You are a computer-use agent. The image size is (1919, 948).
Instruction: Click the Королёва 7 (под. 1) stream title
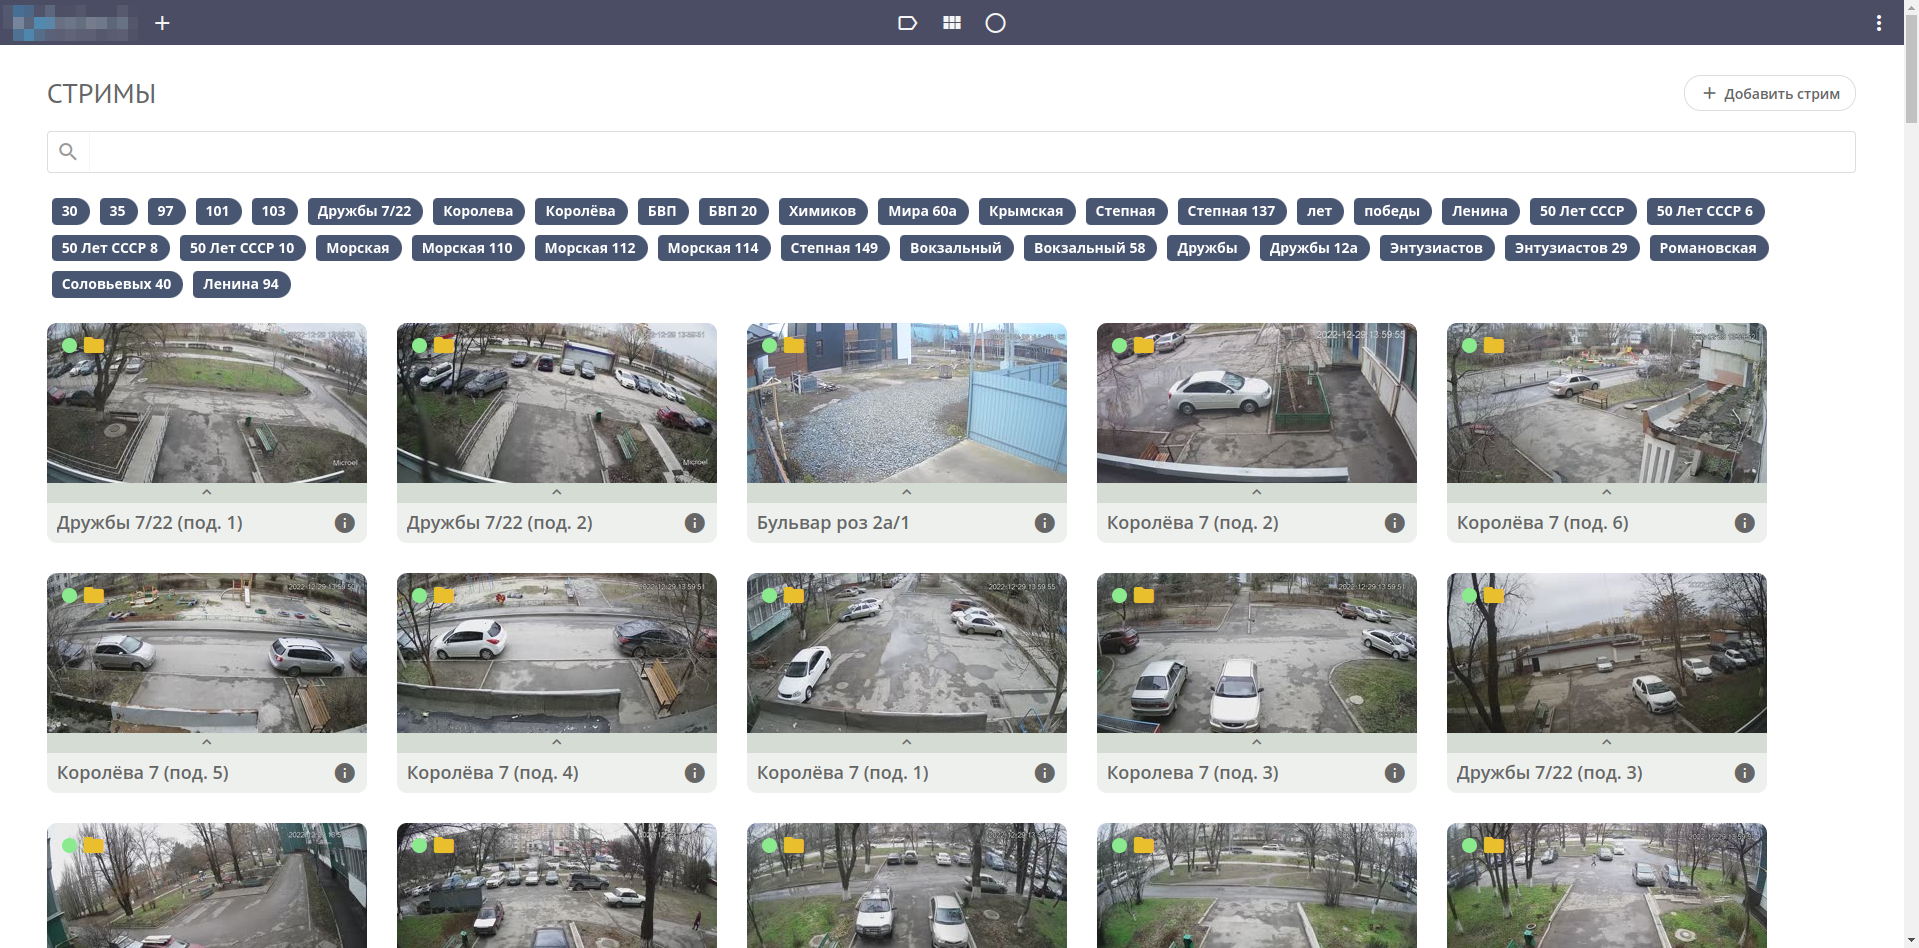(x=843, y=773)
